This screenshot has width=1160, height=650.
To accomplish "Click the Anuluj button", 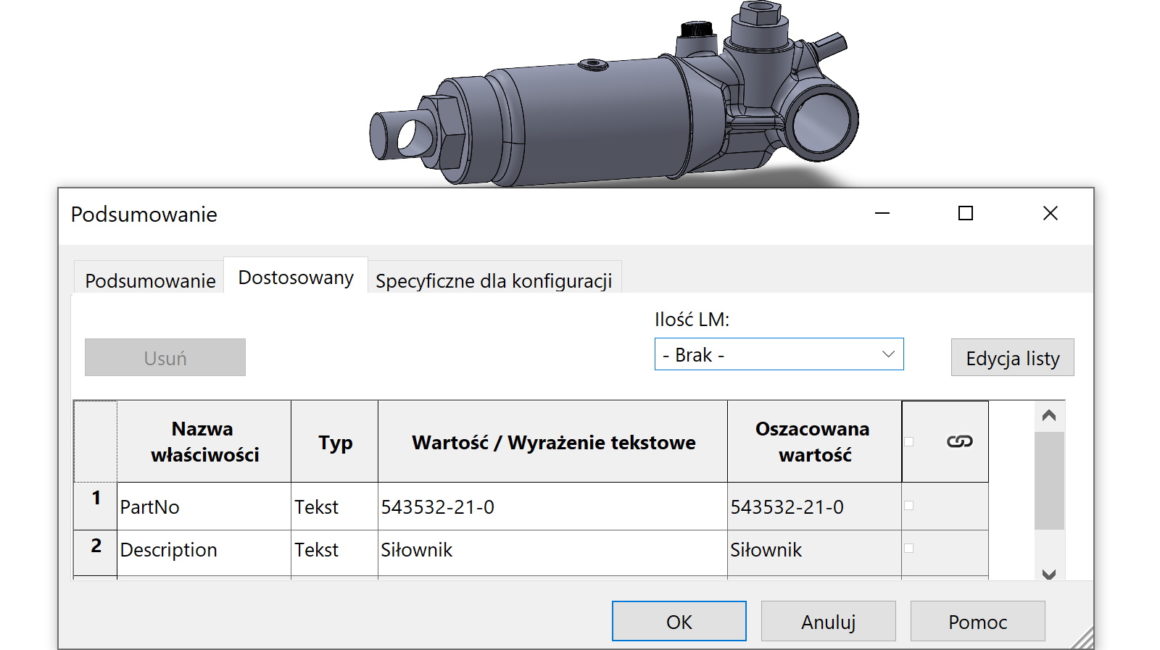I will [x=828, y=621].
